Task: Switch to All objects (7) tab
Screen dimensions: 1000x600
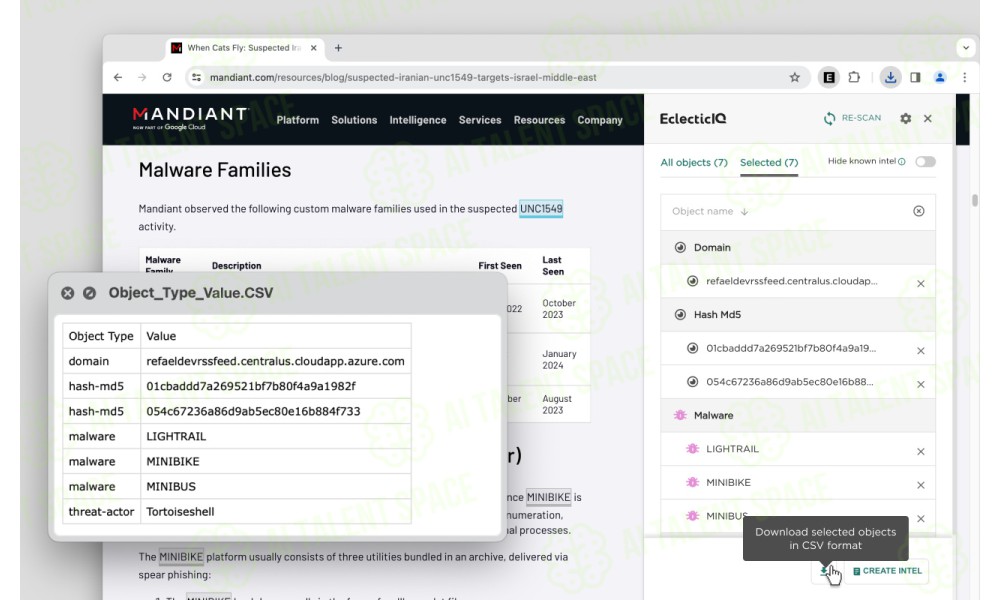Action: (694, 163)
